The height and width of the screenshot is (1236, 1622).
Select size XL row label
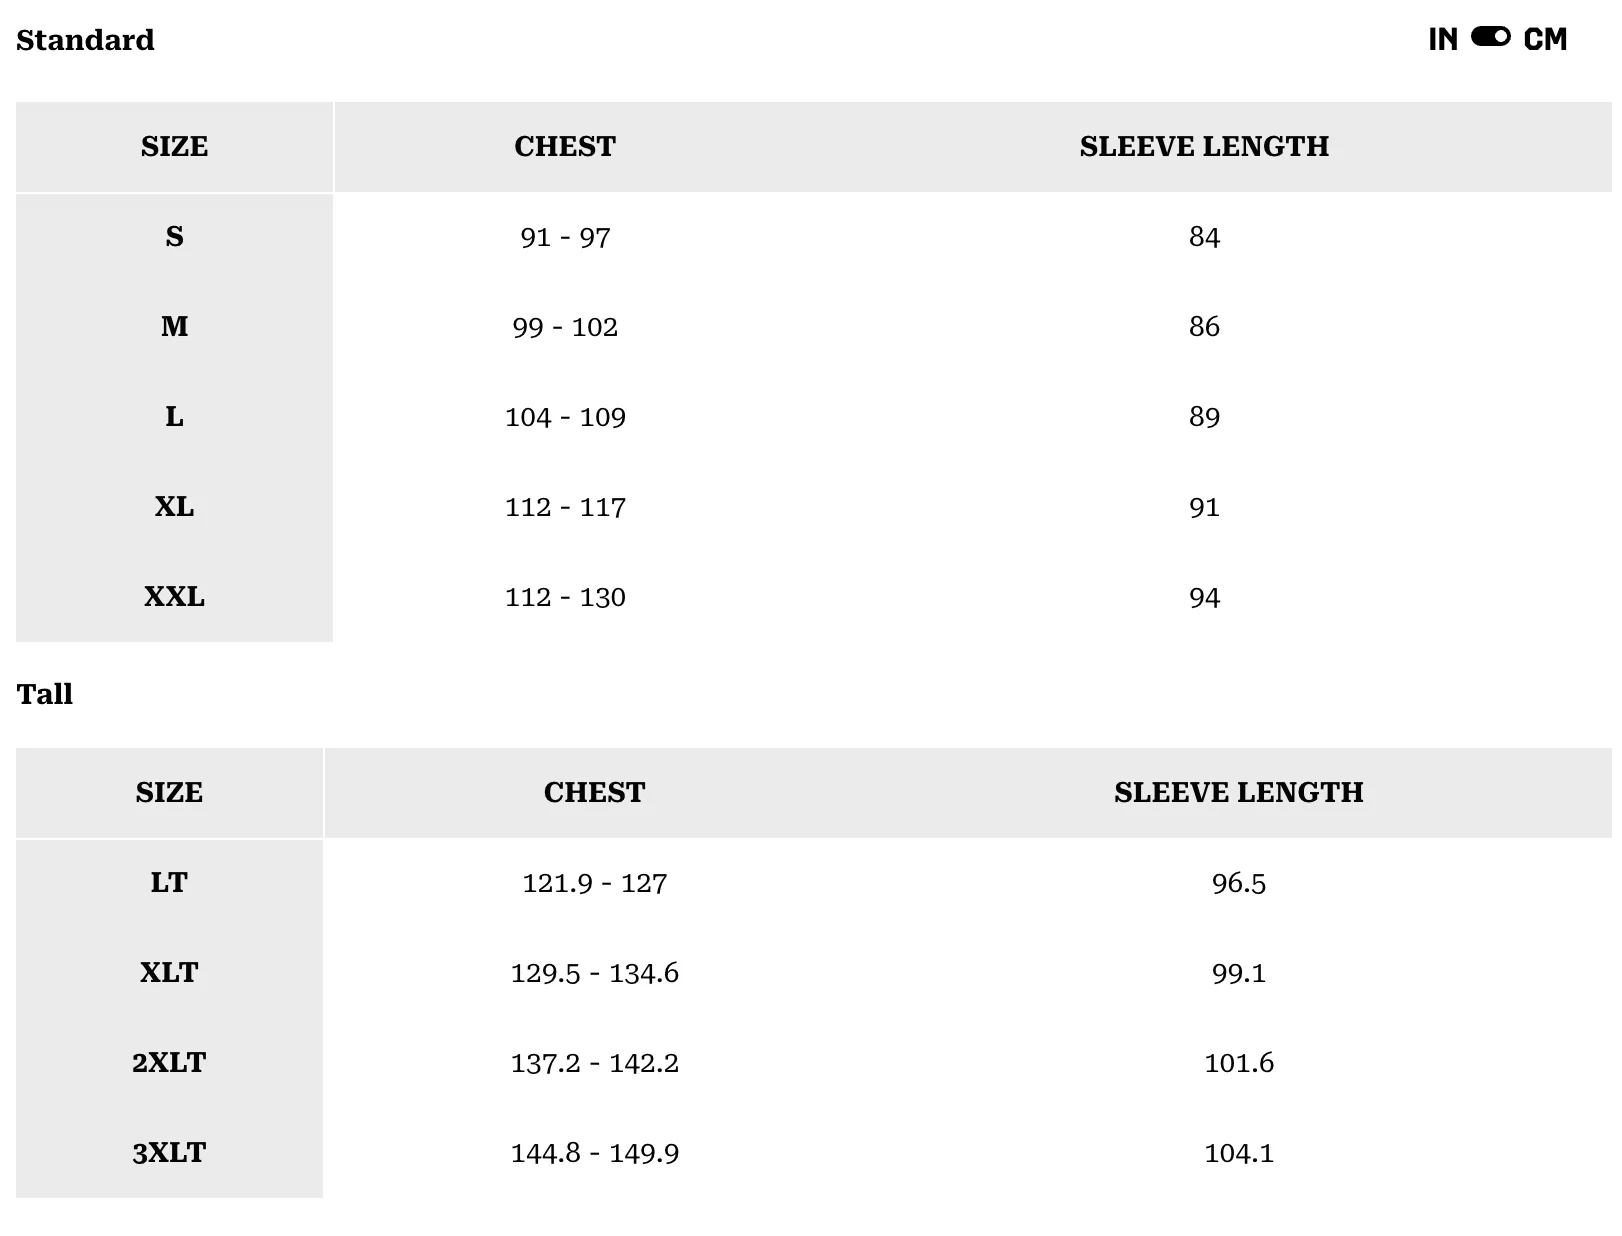pos(174,507)
